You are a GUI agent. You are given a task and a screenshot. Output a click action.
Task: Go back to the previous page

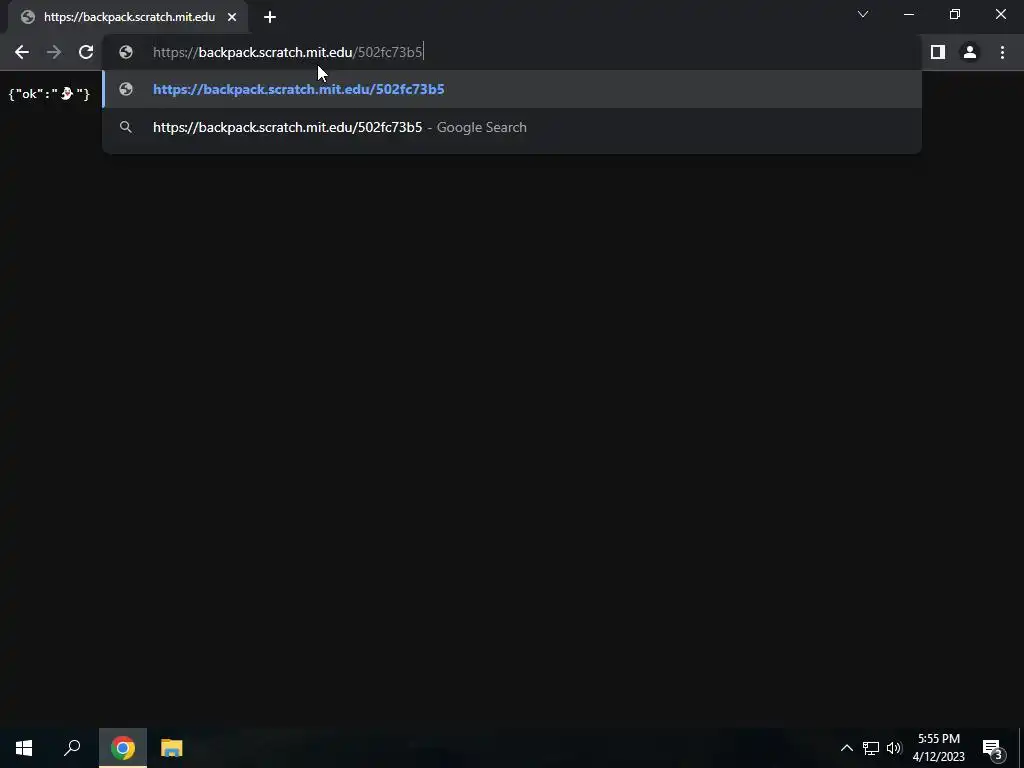tap(22, 52)
